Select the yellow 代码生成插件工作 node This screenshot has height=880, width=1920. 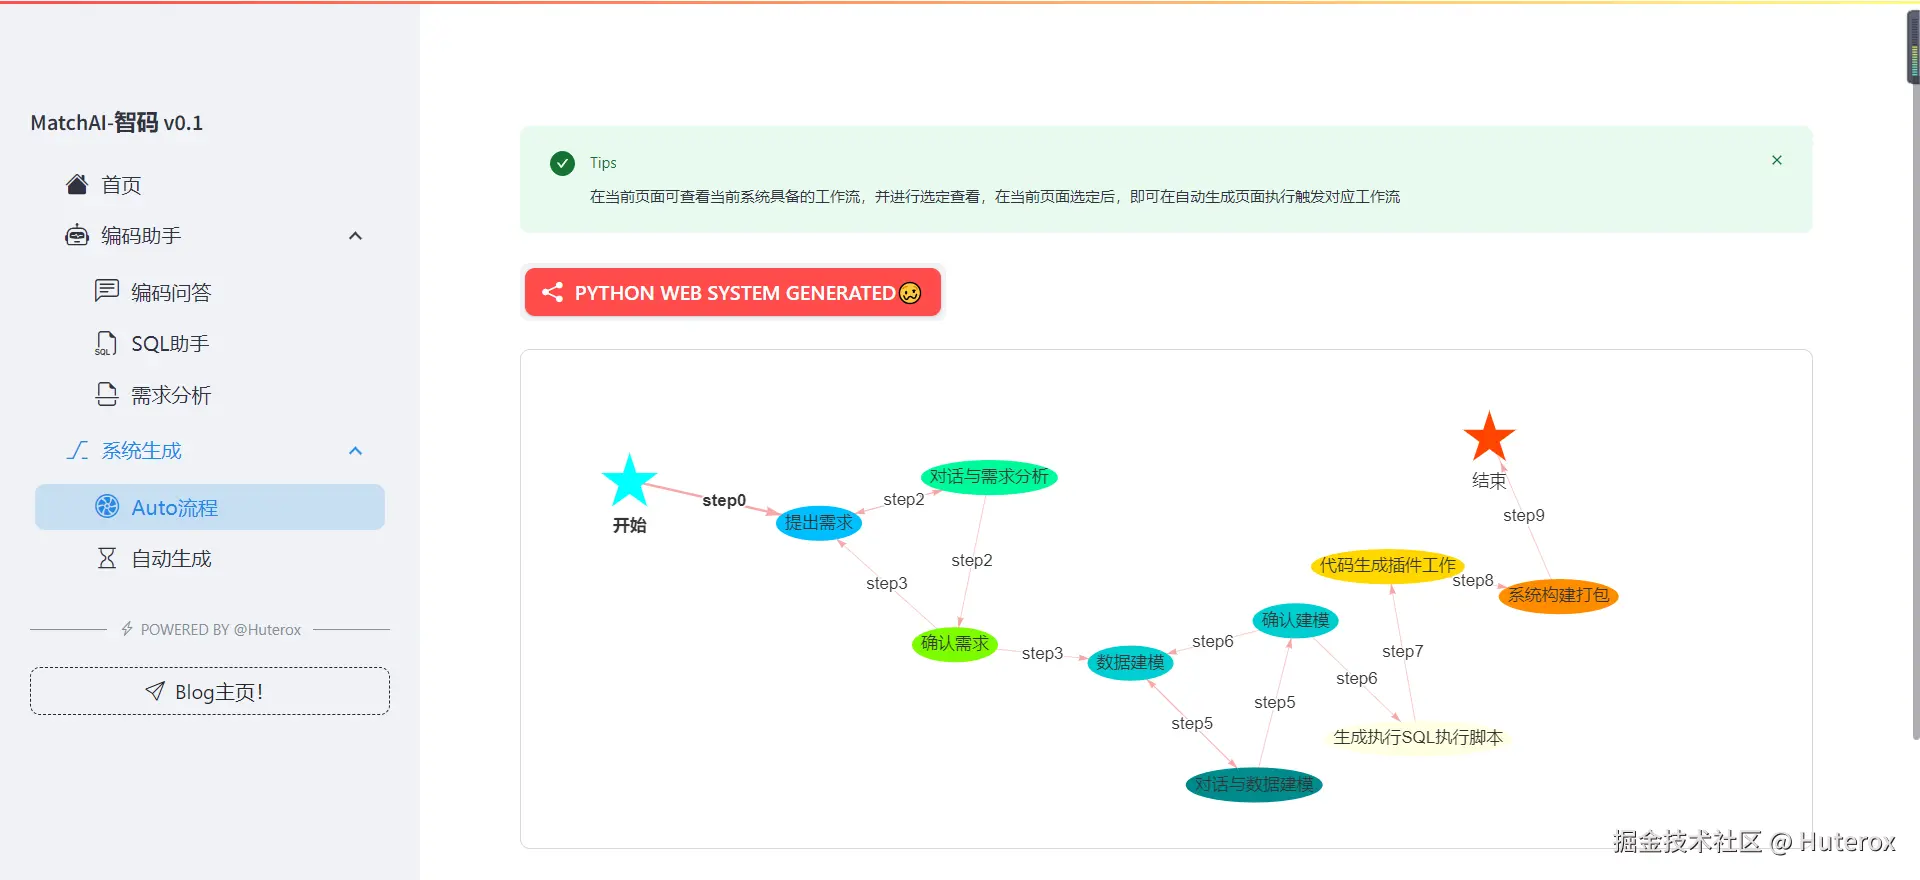(1387, 566)
